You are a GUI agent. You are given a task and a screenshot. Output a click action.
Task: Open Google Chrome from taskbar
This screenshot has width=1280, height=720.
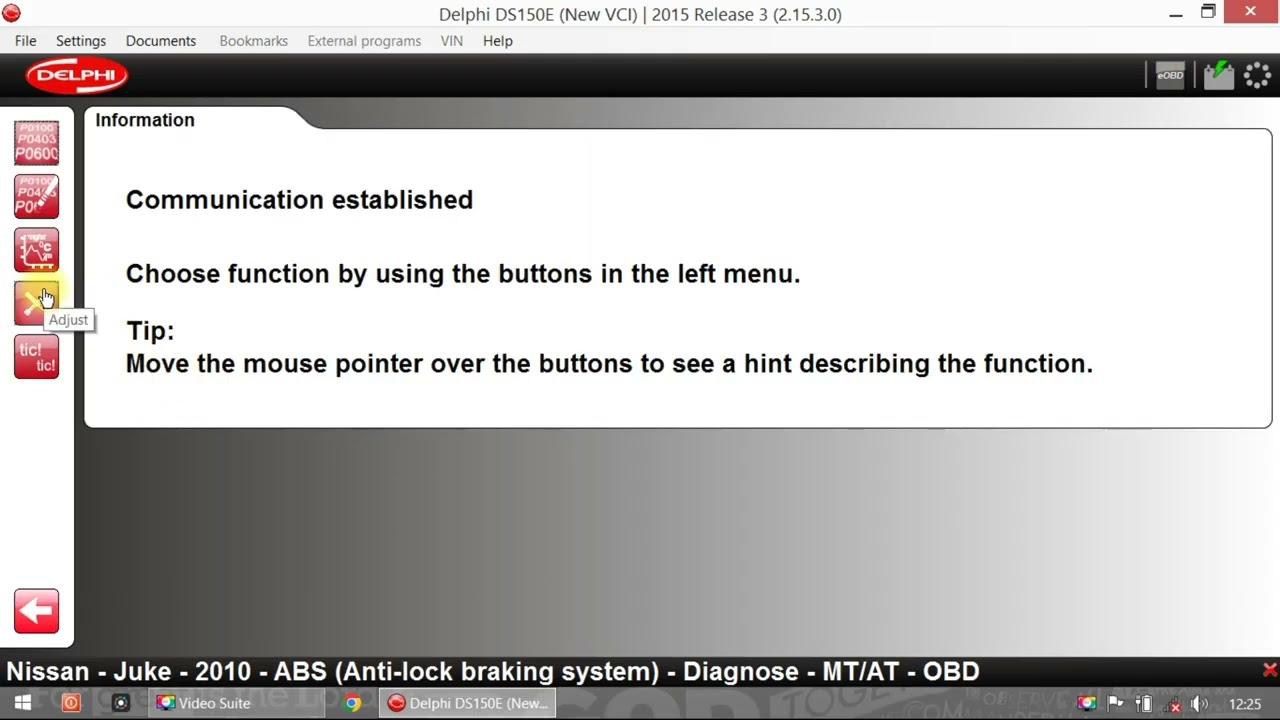tap(352, 703)
